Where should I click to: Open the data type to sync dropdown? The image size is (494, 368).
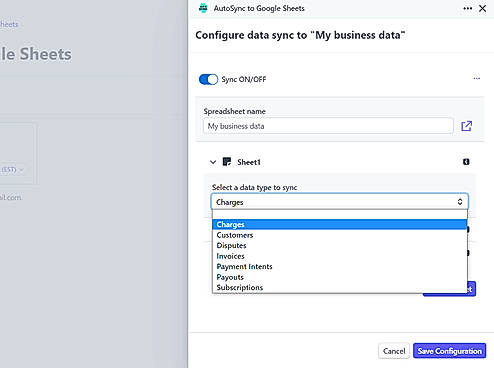click(340, 202)
